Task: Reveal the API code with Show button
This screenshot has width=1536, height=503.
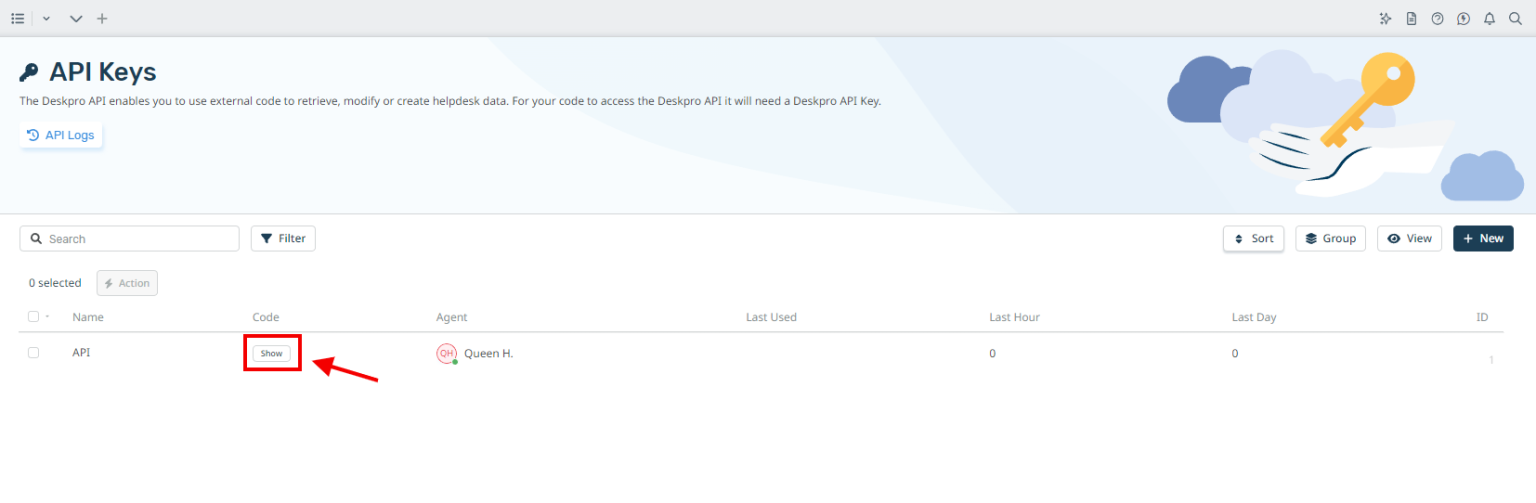Action: pos(271,353)
